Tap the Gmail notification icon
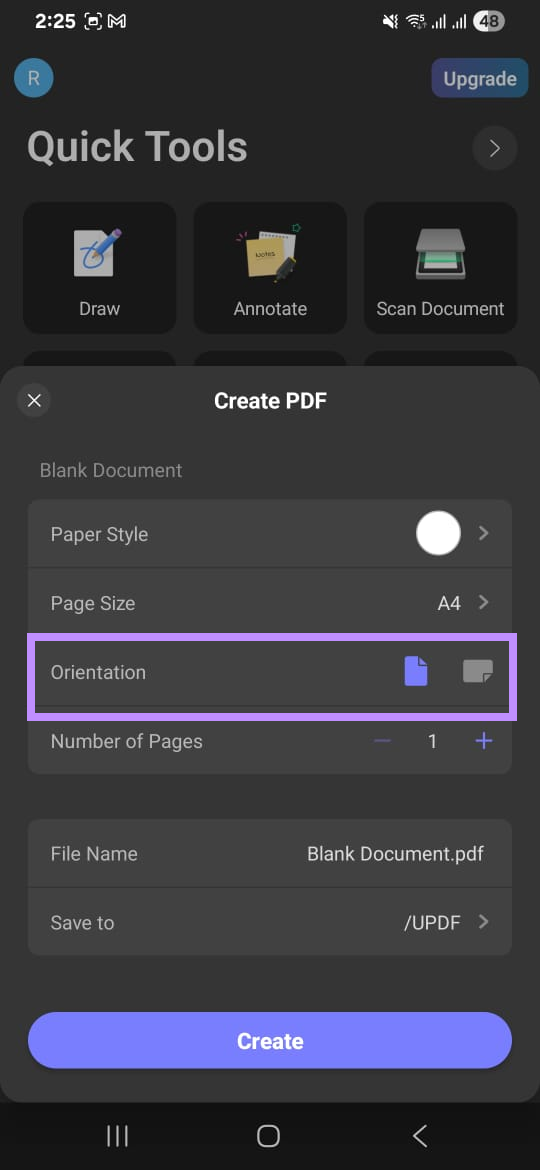 116,22
